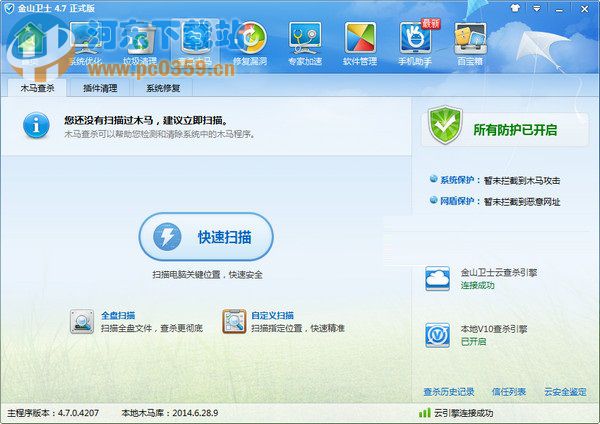Open 百宝箱 toolbox
Viewport: 600px width, 424px height.
pos(470,44)
